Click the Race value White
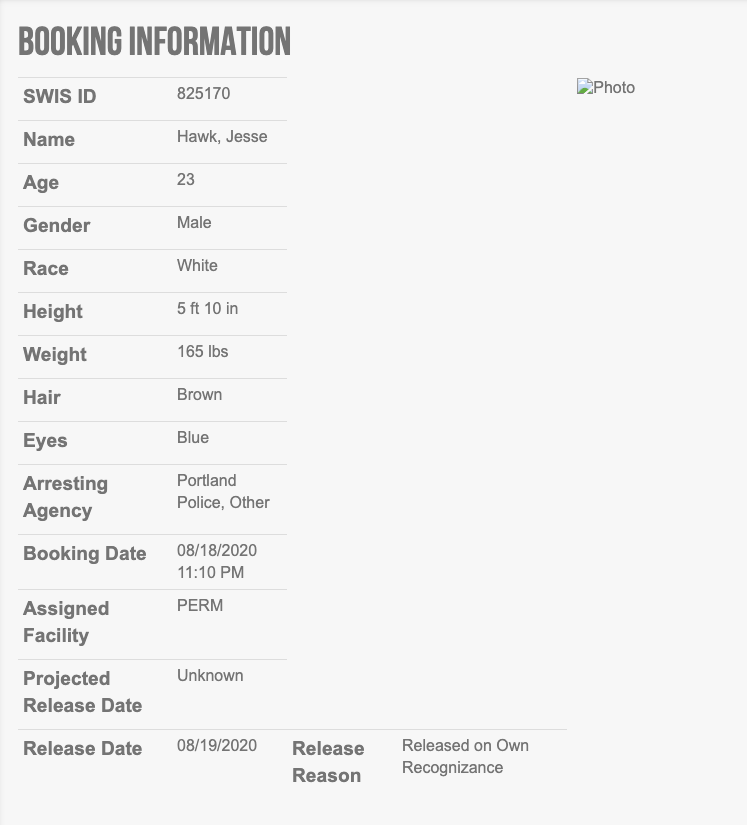This screenshot has width=747, height=825. tap(197, 266)
